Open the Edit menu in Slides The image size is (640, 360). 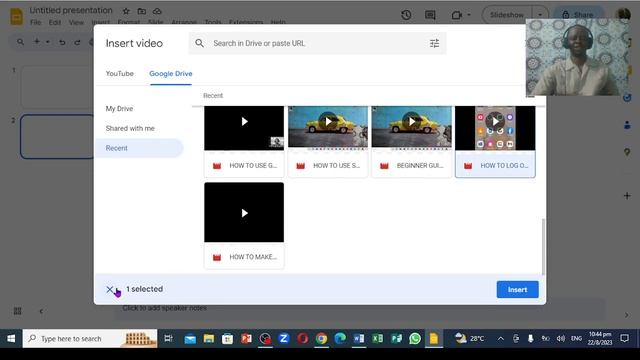pos(55,22)
